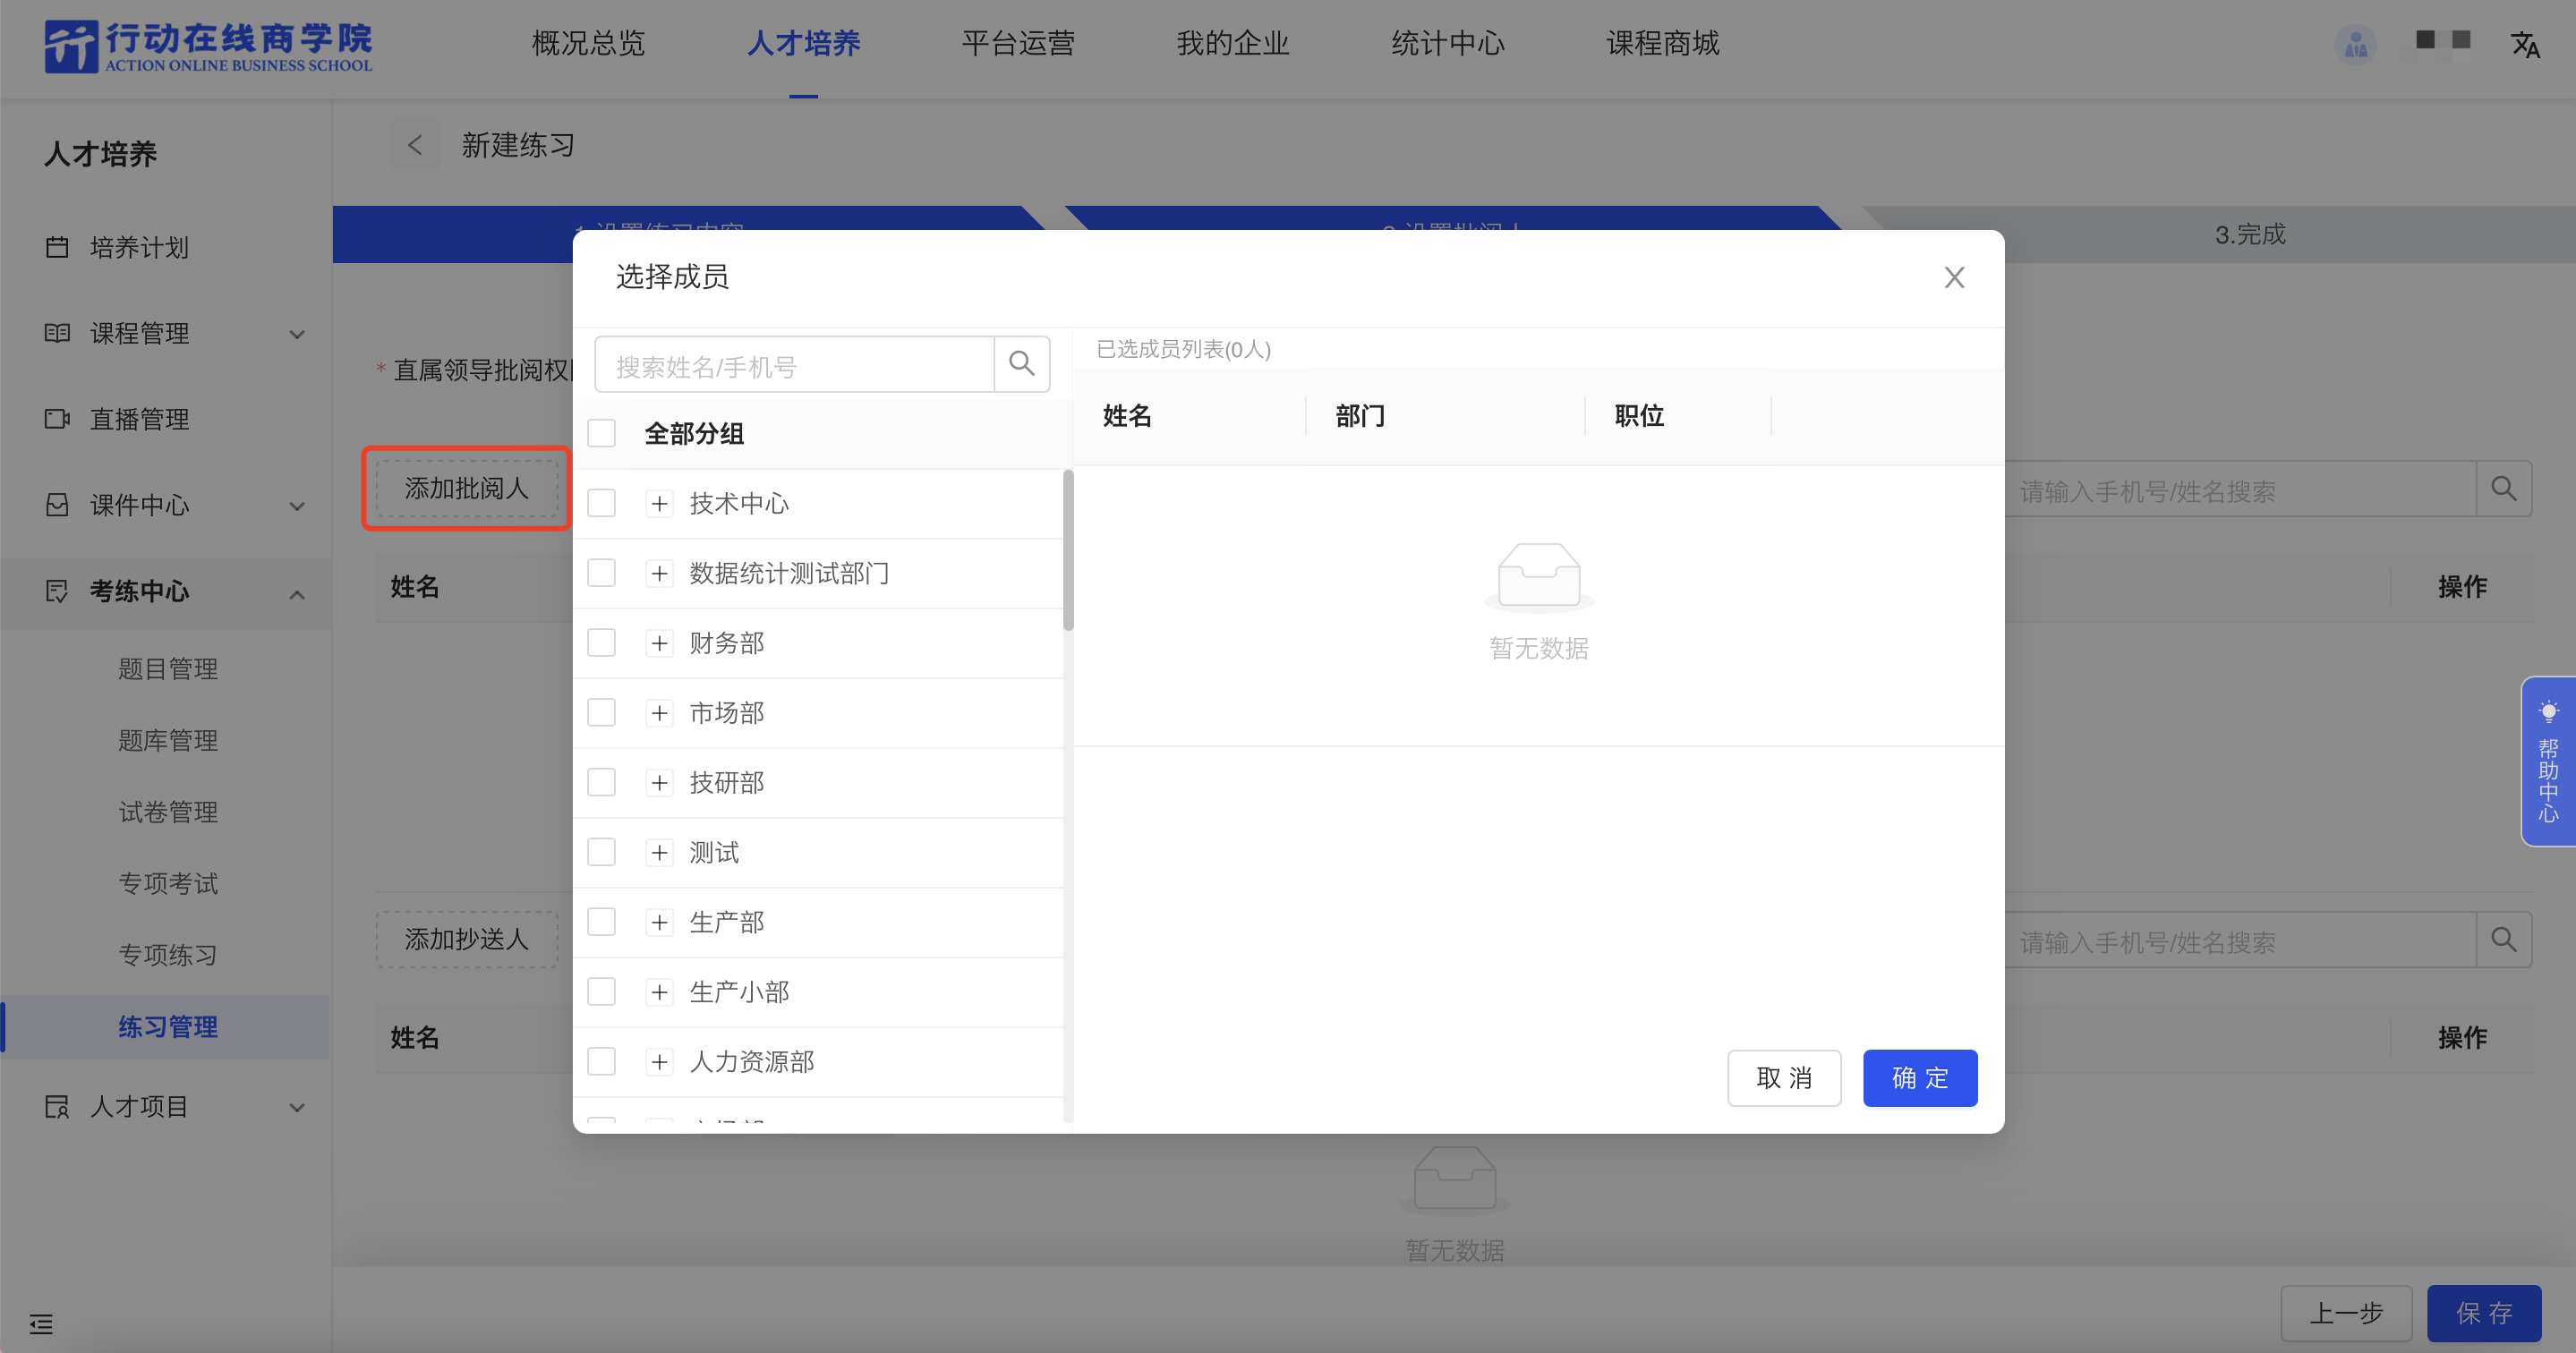Click the 取消 button
2576x1353 pixels.
point(1784,1078)
